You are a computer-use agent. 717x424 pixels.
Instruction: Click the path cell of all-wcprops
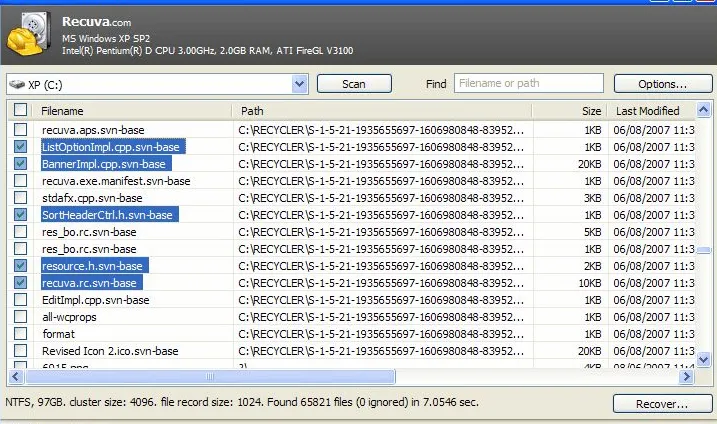(381, 317)
